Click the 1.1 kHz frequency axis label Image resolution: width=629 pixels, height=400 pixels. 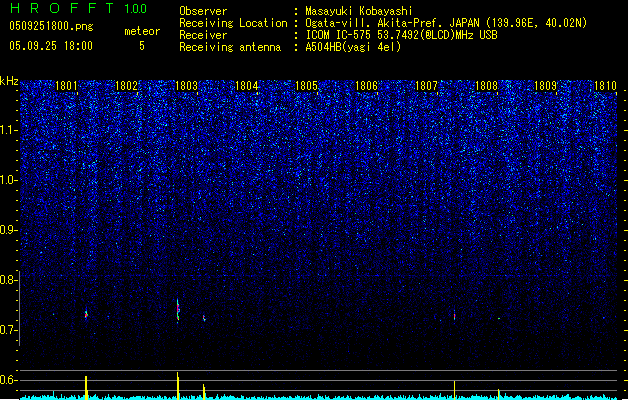8,130
